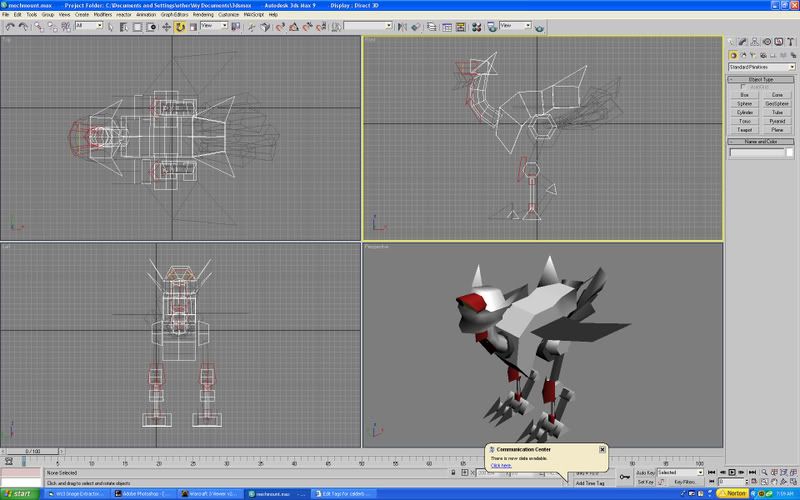Select the Shapes create category
800x500 pixels.
[x=743, y=55]
